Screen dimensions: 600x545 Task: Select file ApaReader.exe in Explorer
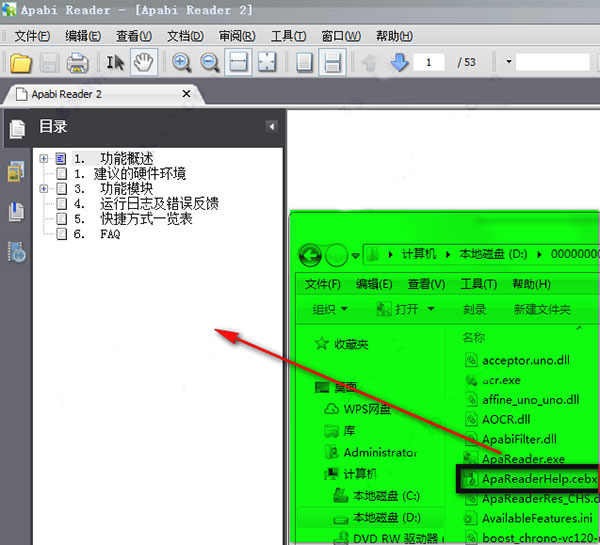[515, 459]
